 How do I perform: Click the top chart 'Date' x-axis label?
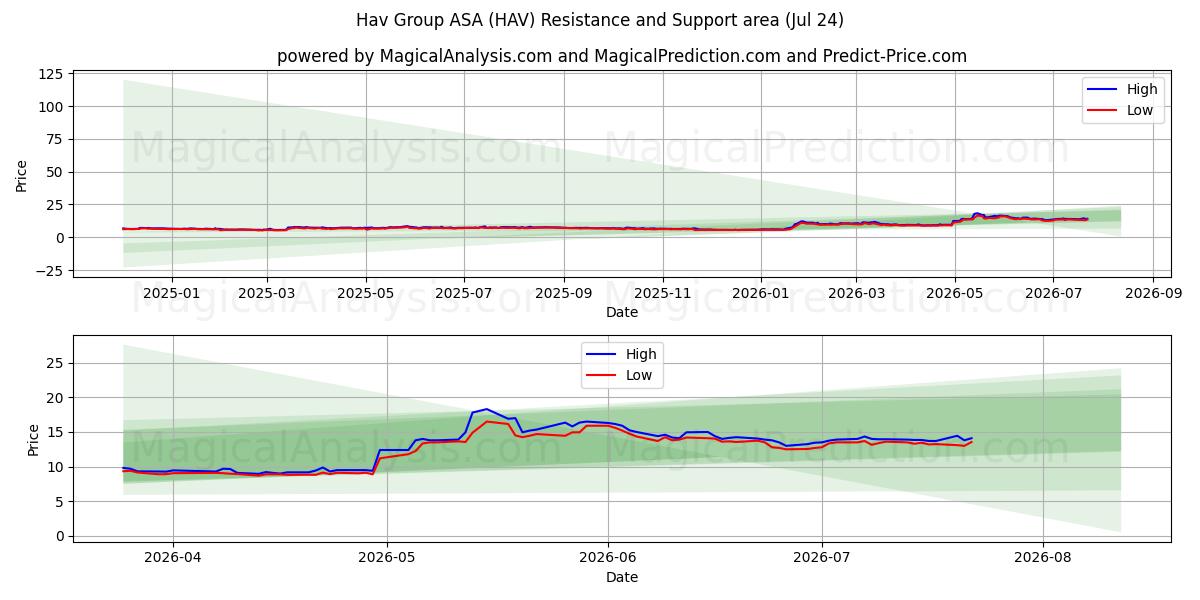pyautogui.click(x=622, y=312)
